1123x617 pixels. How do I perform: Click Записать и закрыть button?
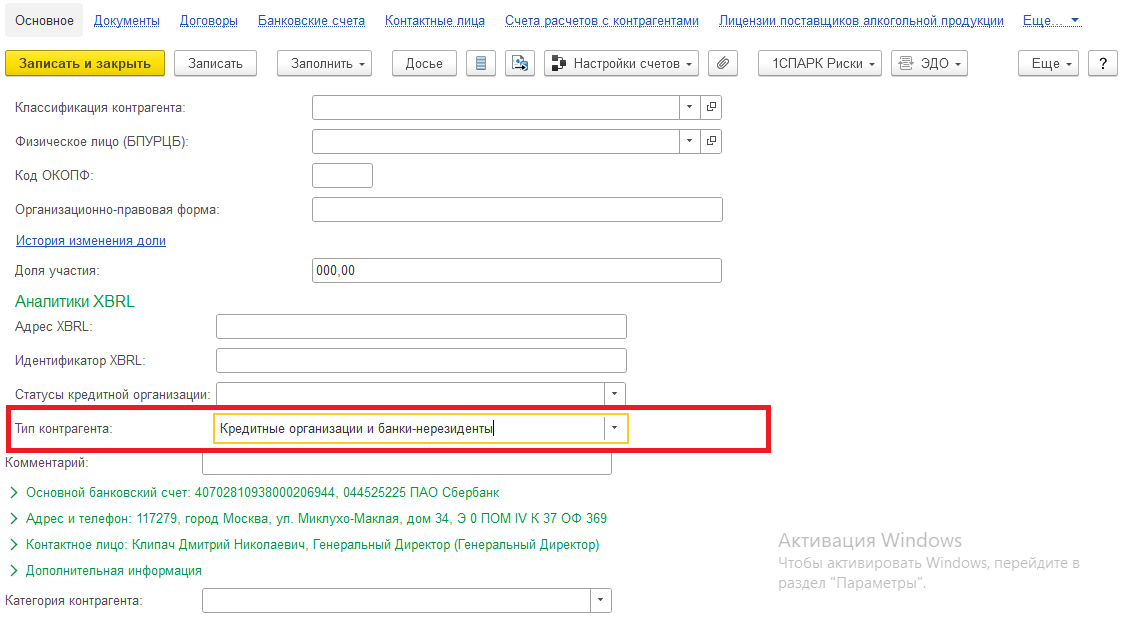point(84,63)
